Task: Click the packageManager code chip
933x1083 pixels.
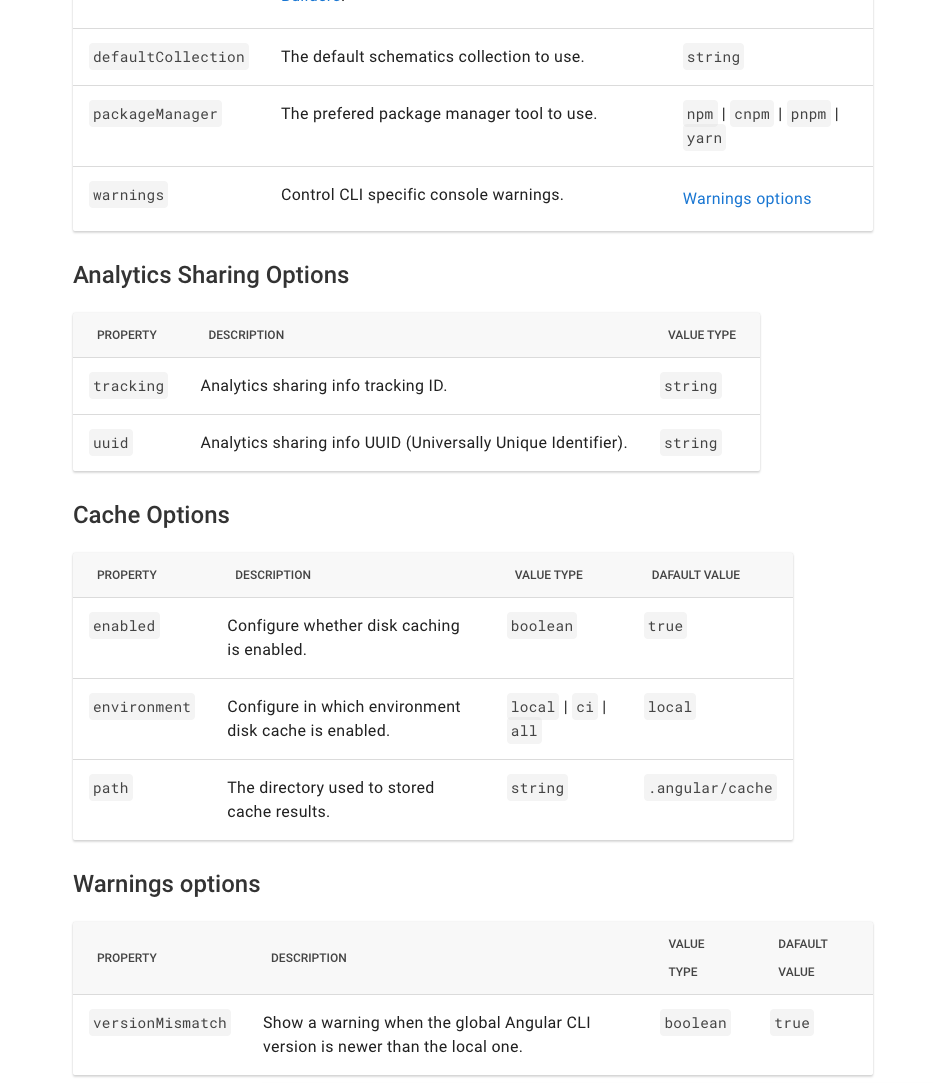Action: click(x=155, y=113)
